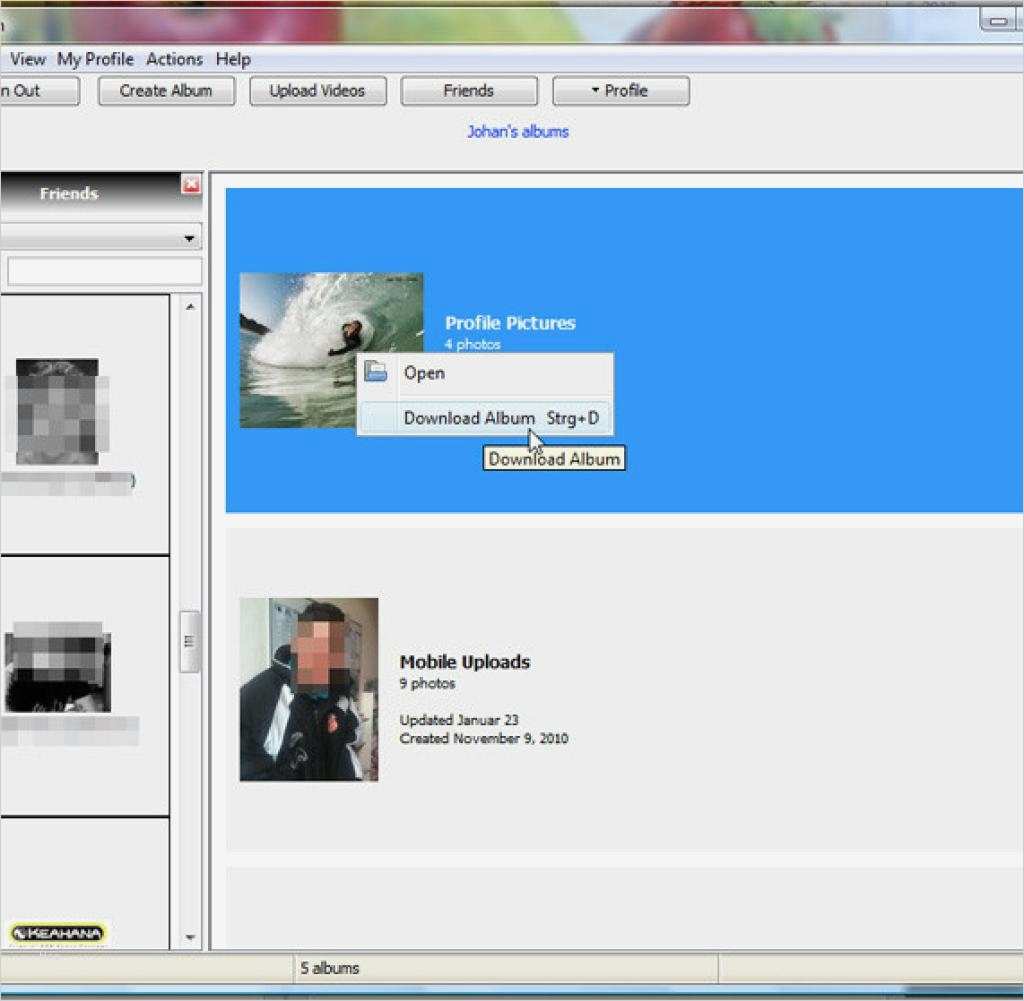Click the friends list scroll down arrow

(x=190, y=938)
